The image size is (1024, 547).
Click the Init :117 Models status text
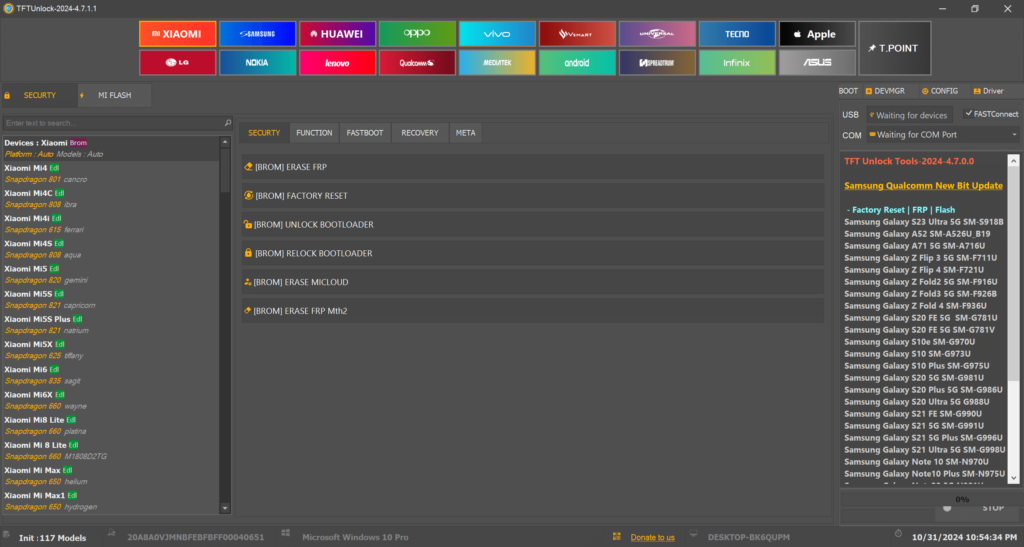(x=52, y=538)
